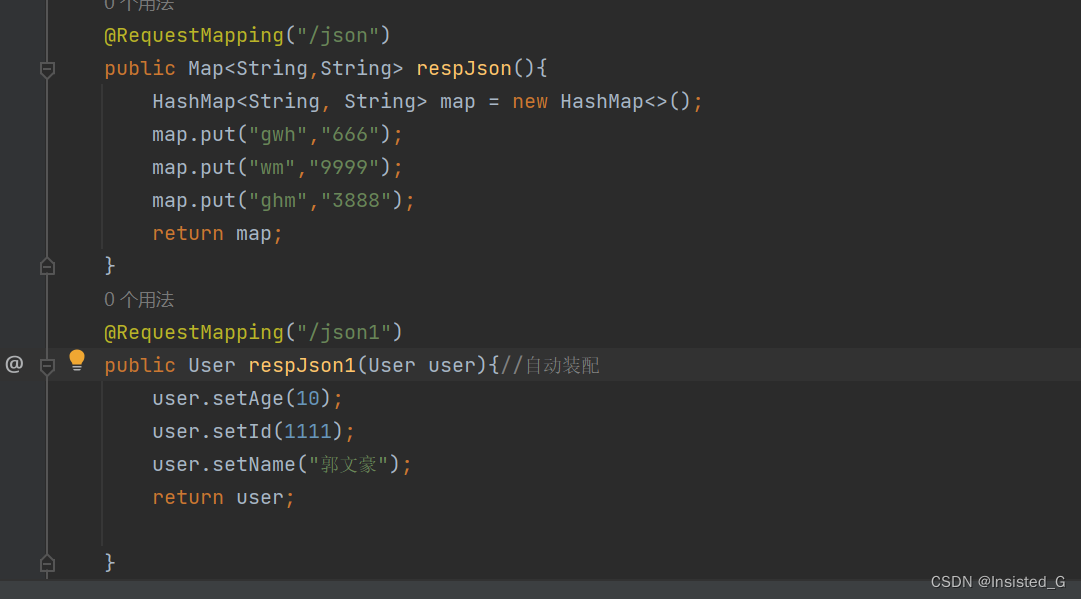Click the yellow lightbulb intention icon
Image resolution: width=1081 pixels, height=599 pixels.
pyautogui.click(x=77, y=361)
